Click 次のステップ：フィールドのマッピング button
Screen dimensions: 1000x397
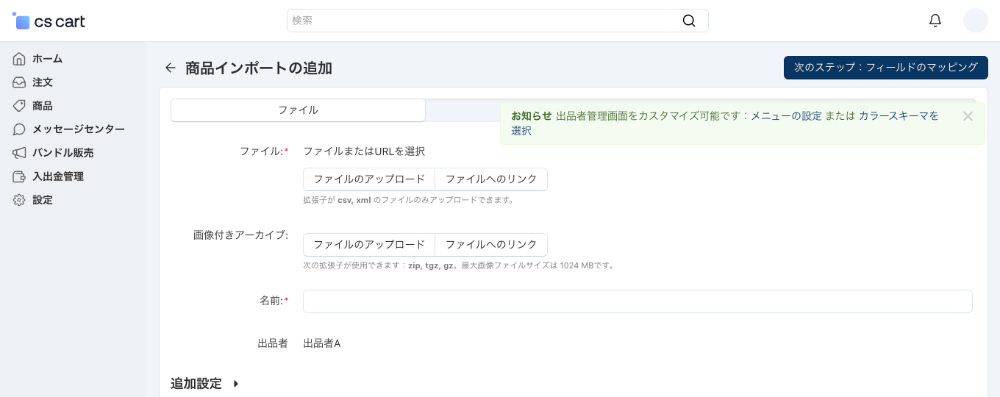pos(885,67)
